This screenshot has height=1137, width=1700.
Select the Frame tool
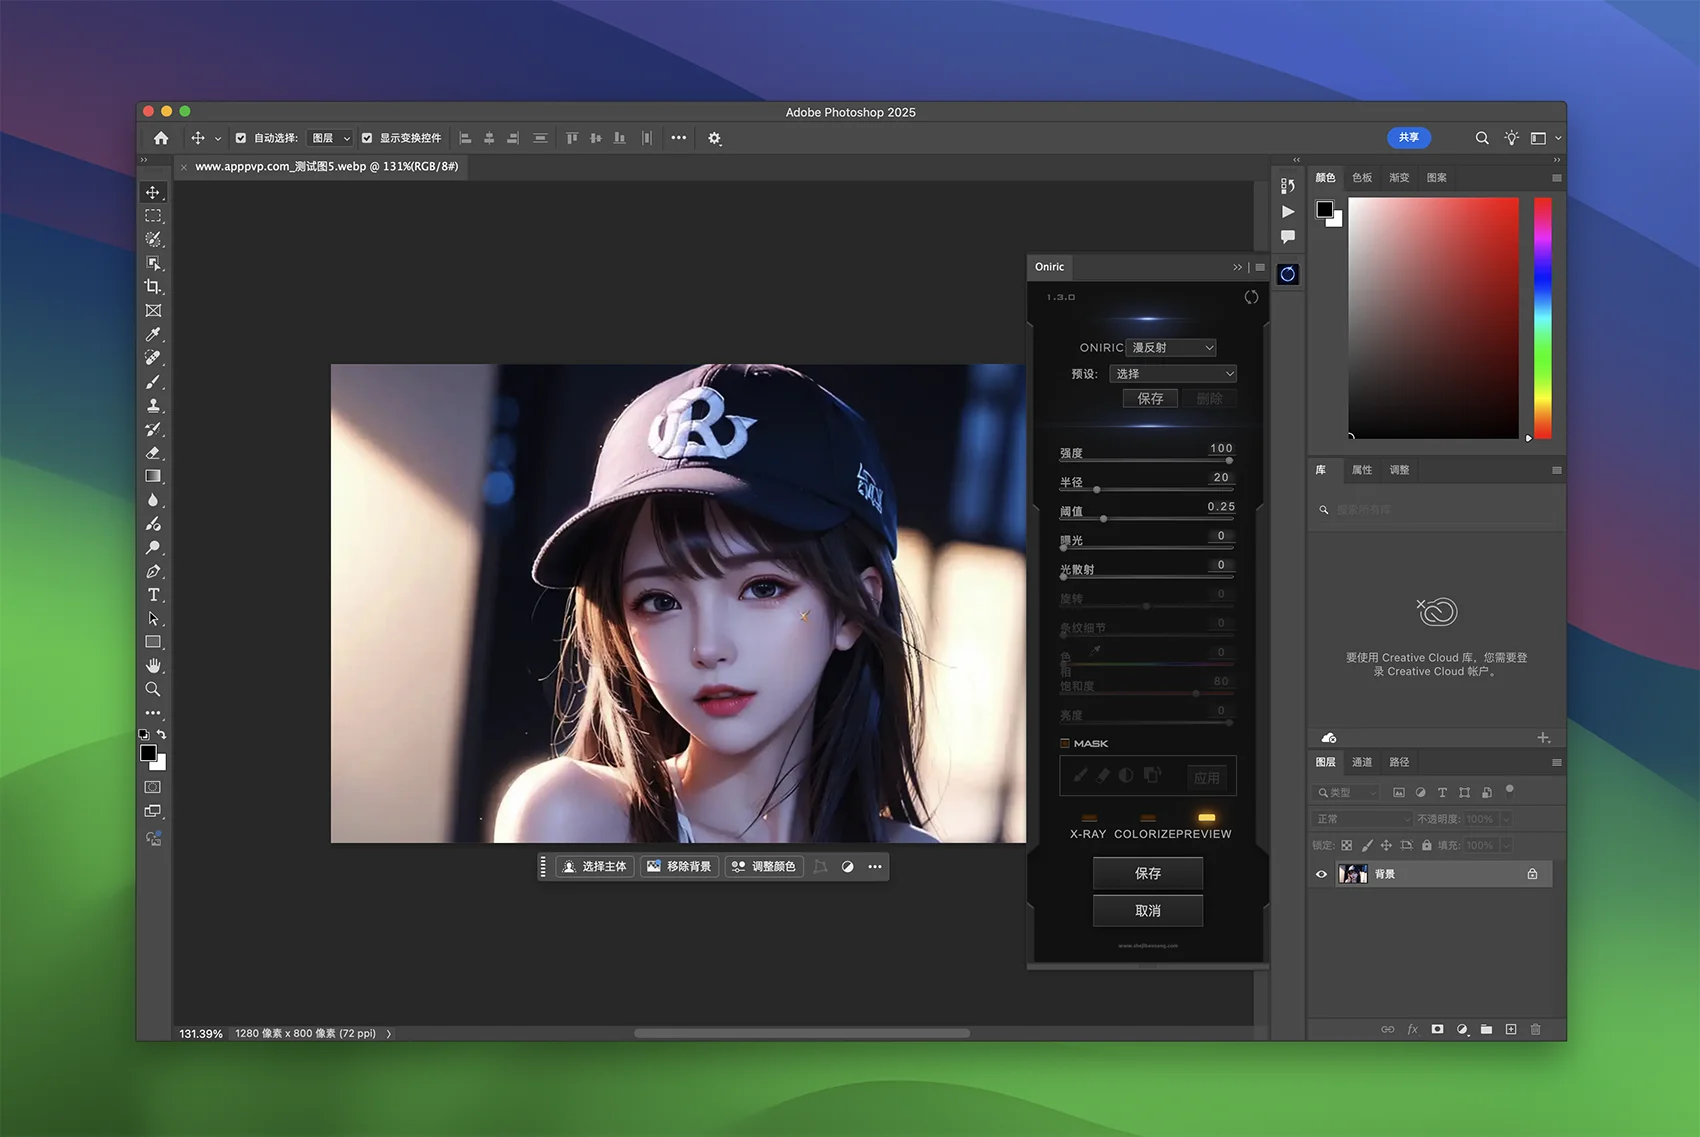(153, 311)
